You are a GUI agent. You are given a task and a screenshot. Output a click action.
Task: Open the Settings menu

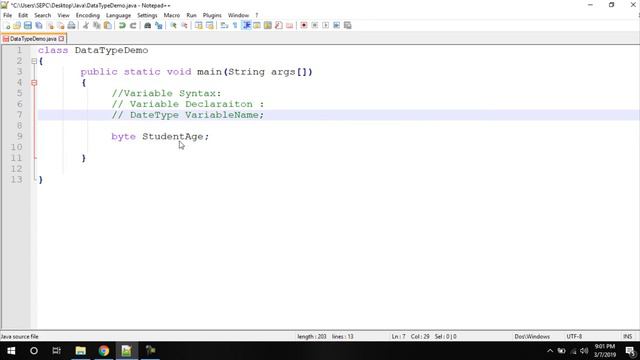point(147,15)
